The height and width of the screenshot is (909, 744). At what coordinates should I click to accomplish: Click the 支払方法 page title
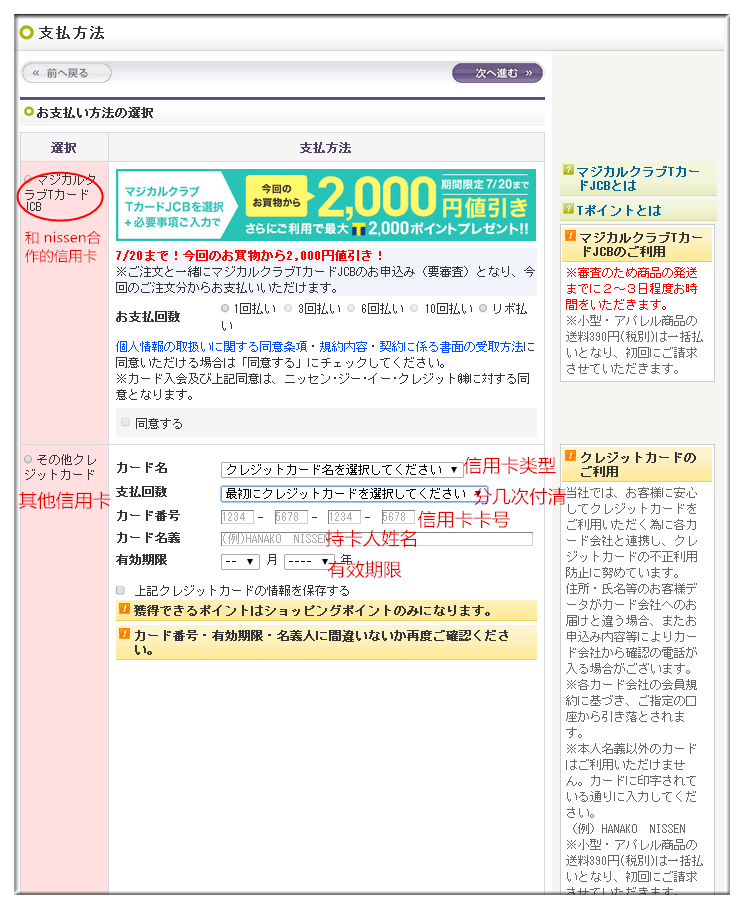(72, 33)
